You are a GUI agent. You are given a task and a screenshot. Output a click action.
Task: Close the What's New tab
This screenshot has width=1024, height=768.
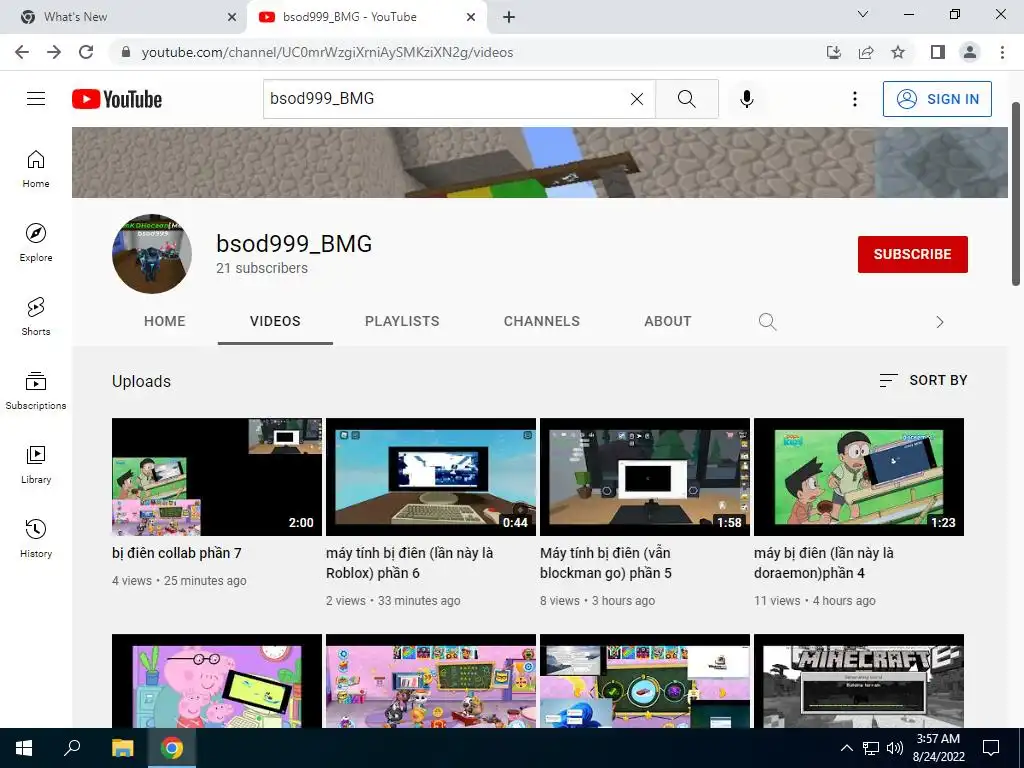pyautogui.click(x=232, y=17)
